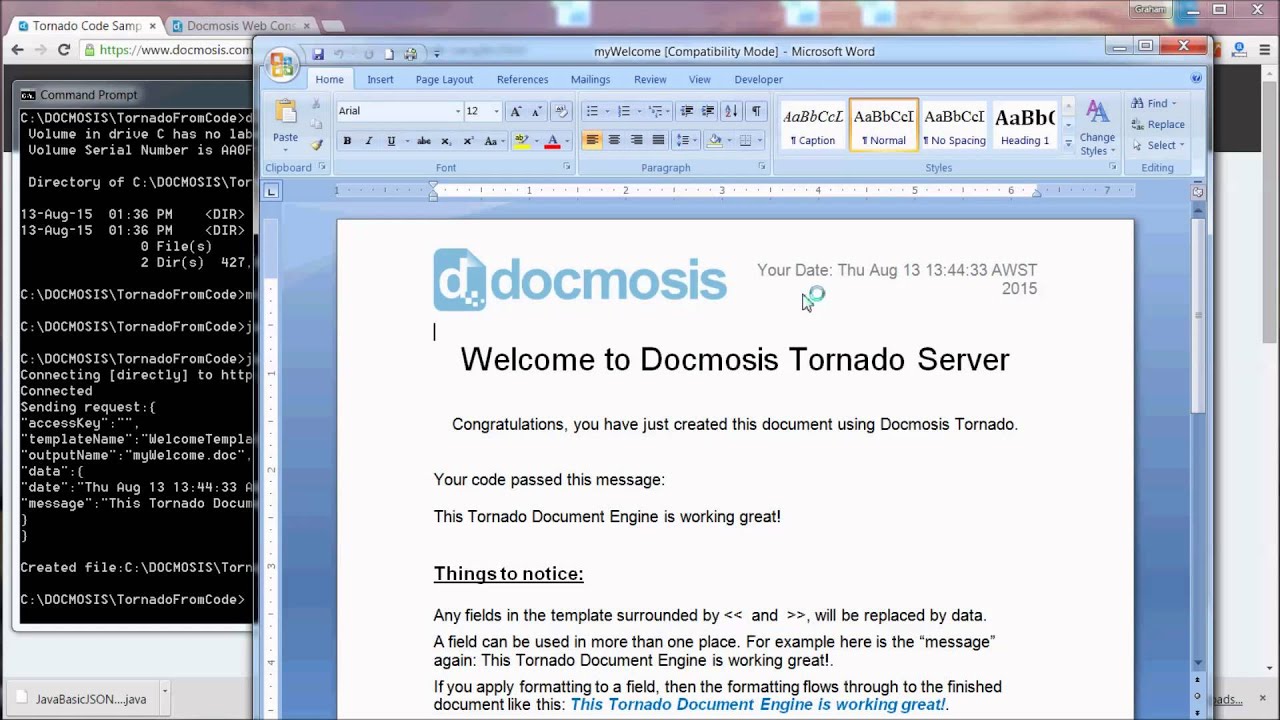Click the text Highlight Color icon
Image resolution: width=1280 pixels, height=720 pixels.
pos(520,141)
